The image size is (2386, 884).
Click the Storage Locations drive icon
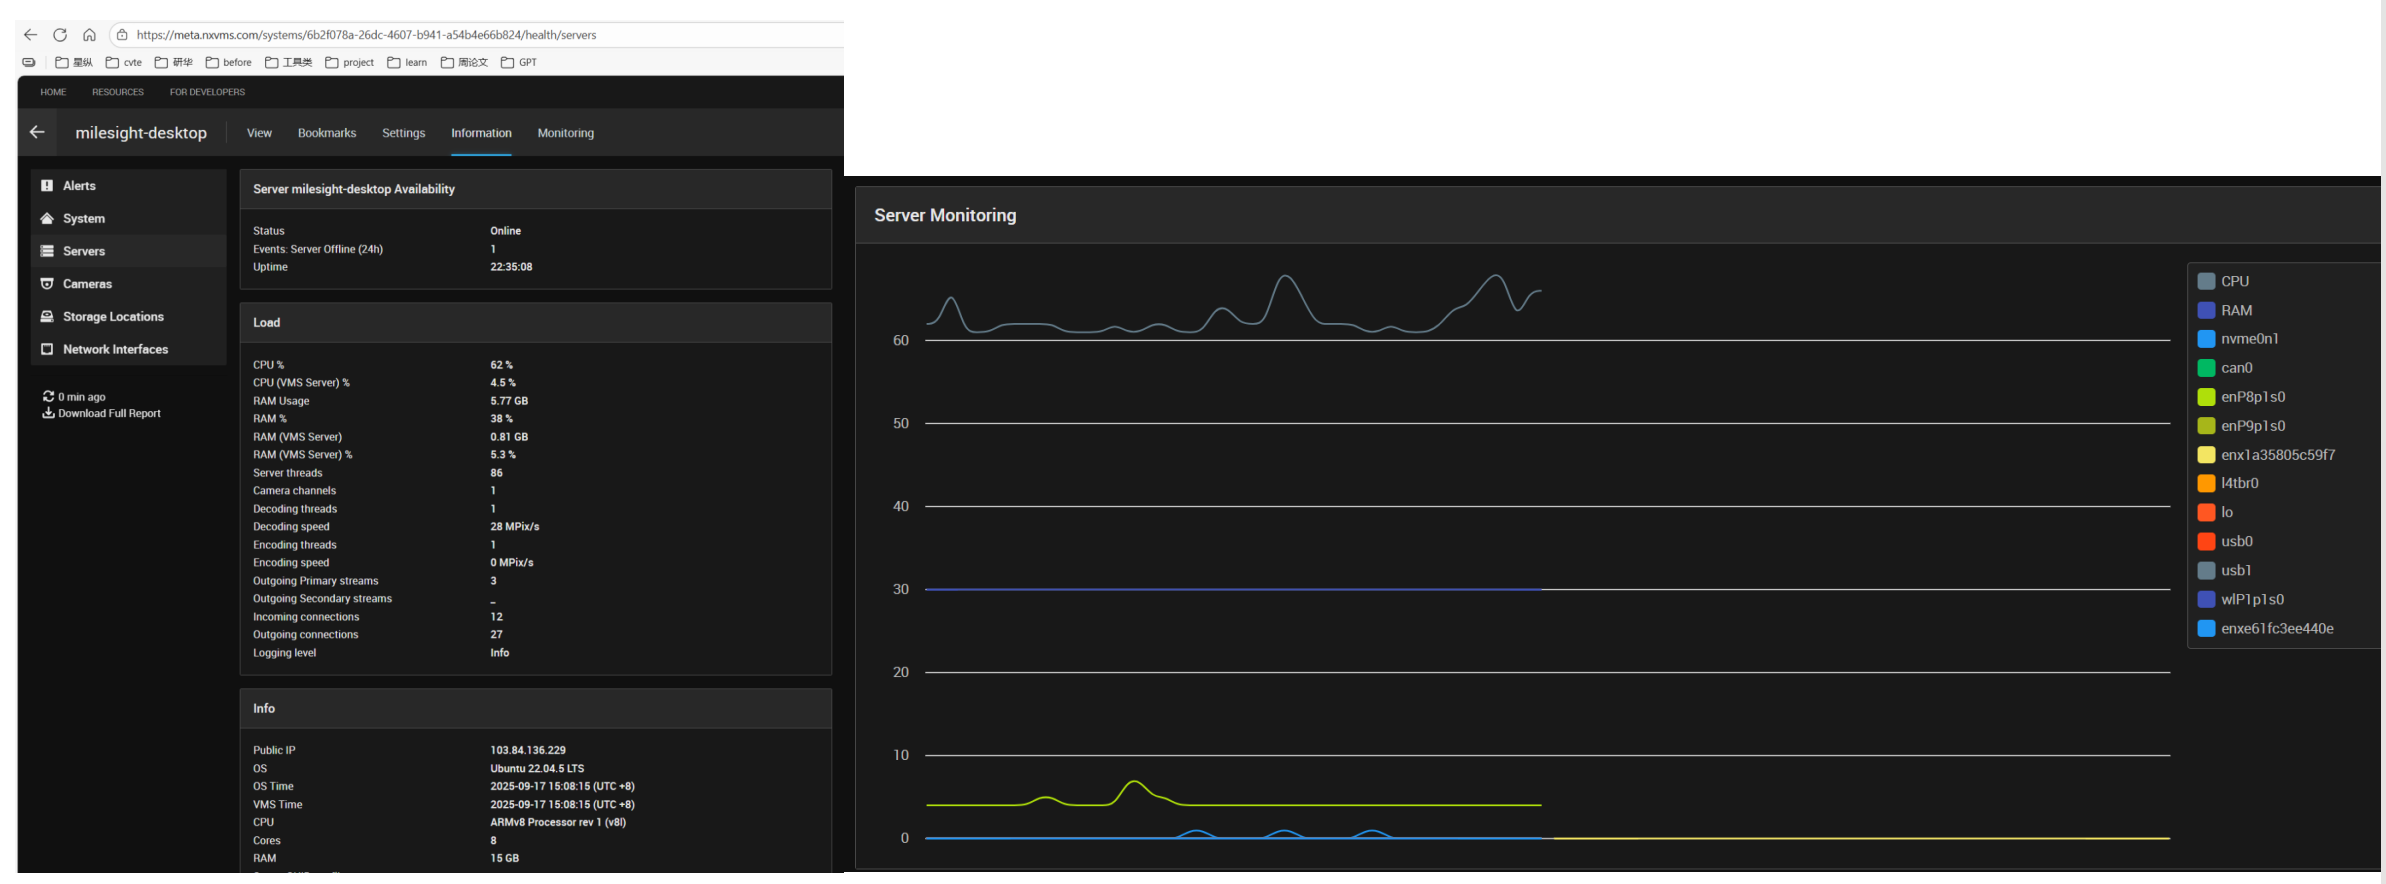click(47, 317)
